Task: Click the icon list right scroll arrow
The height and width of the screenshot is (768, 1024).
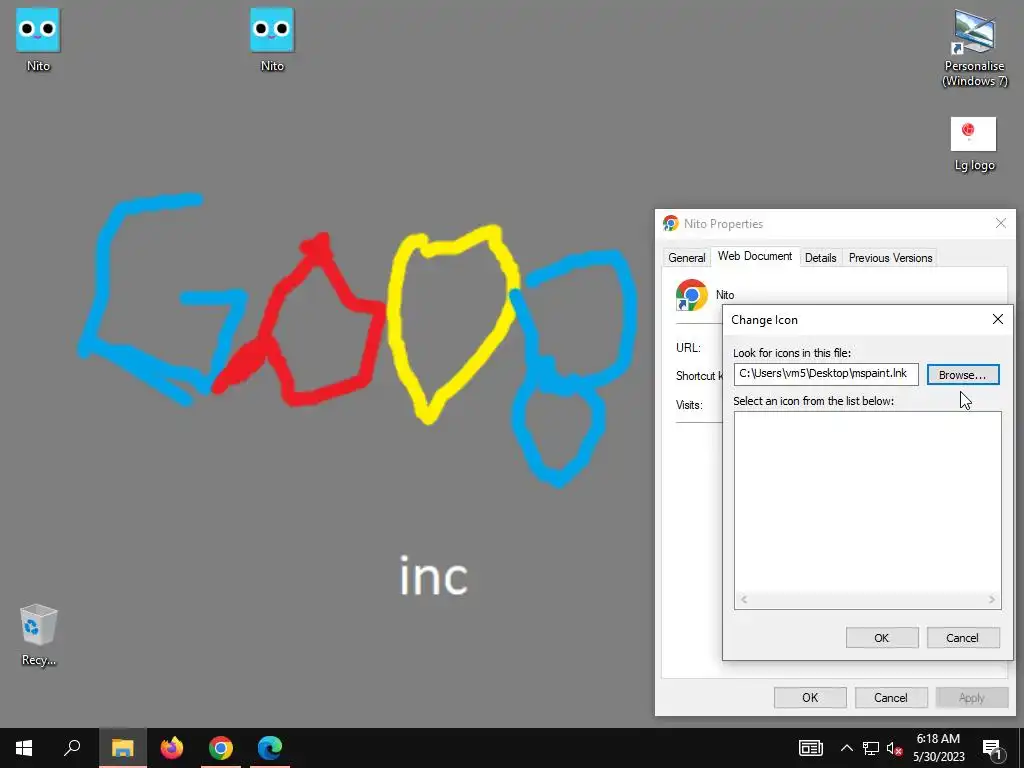Action: coord(991,600)
